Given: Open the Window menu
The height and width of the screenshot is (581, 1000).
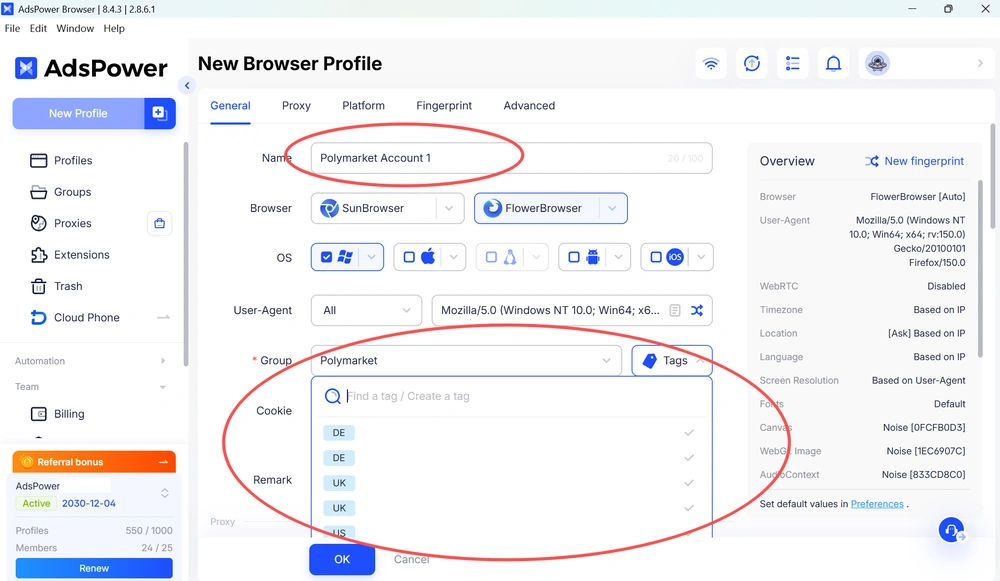Looking at the screenshot, I should click(x=75, y=28).
